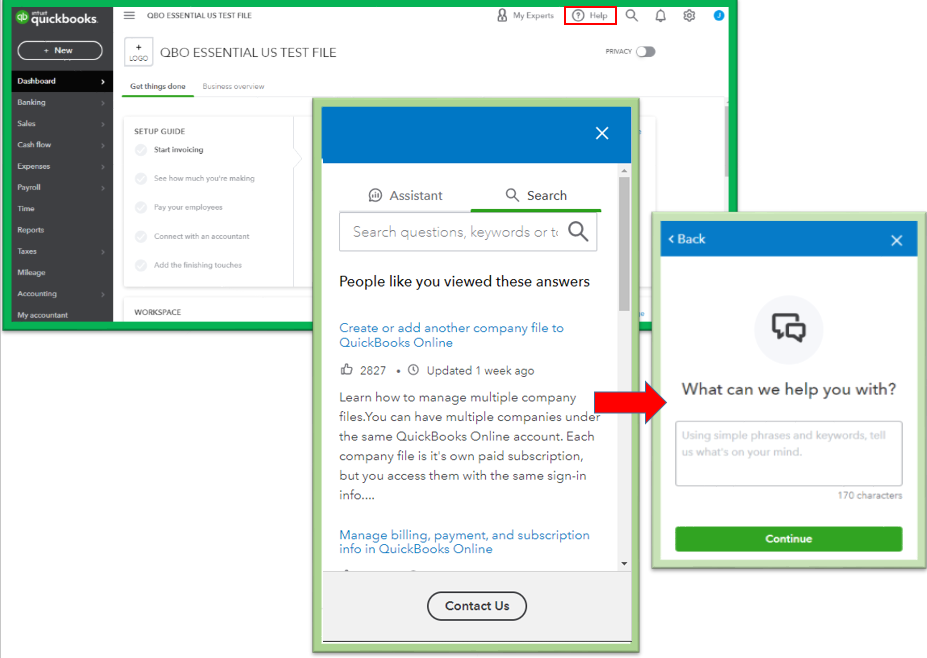
Task: Click the dashboard page vertical scrollbar
Action: [727, 142]
